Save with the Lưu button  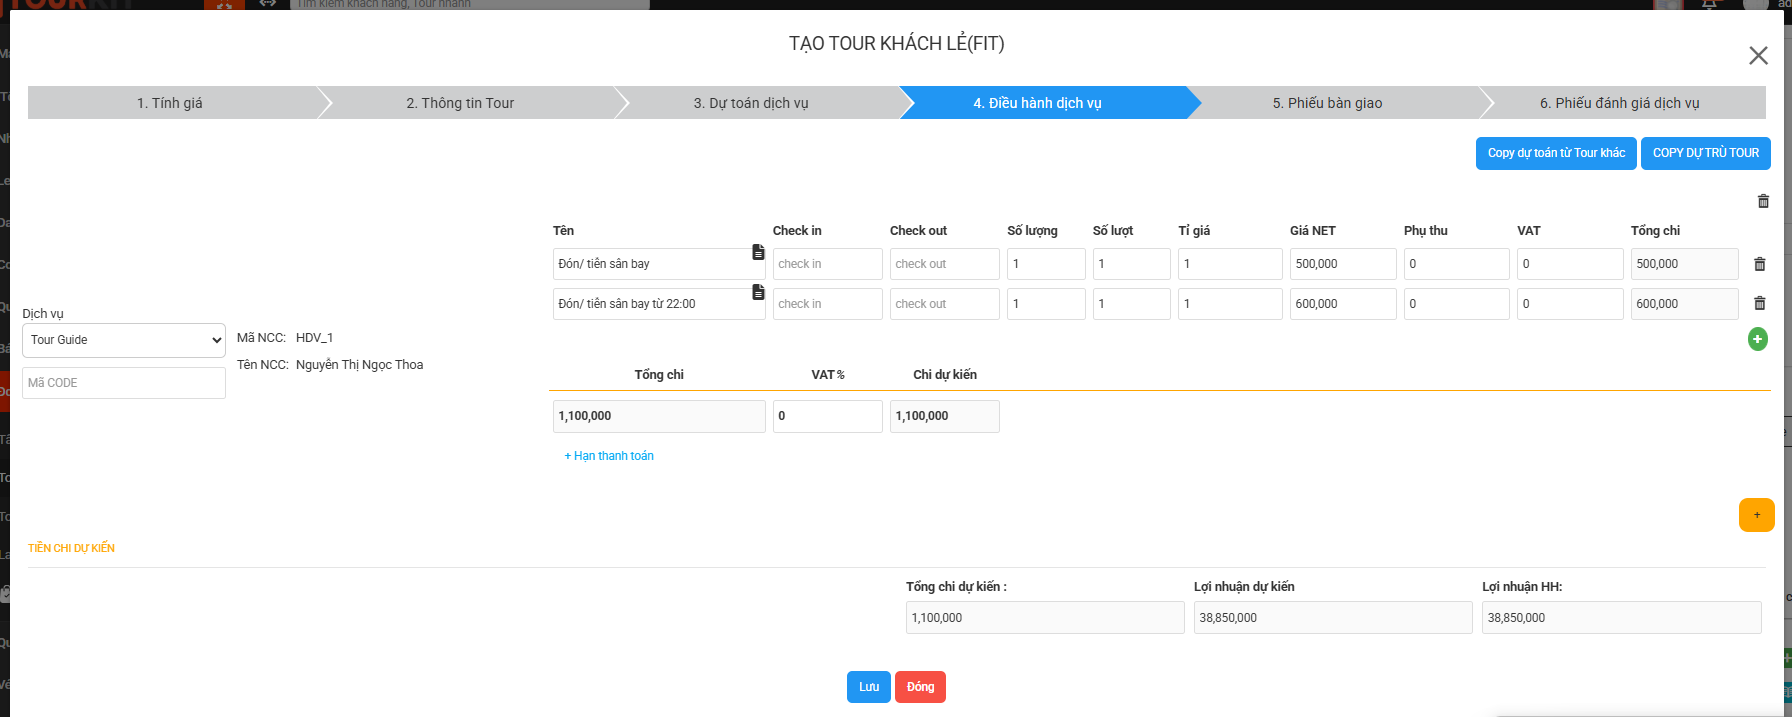pyautogui.click(x=868, y=687)
